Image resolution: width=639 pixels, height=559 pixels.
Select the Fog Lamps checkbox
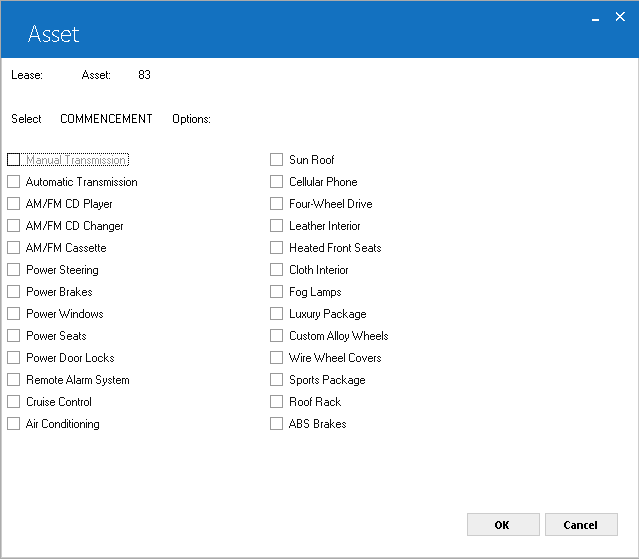[276, 292]
